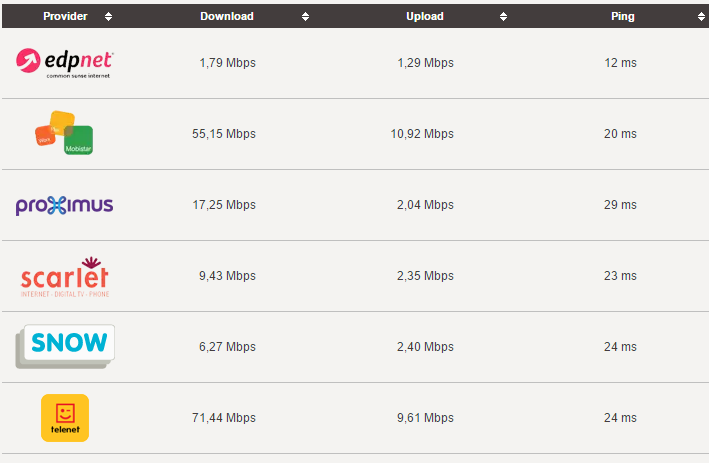Image resolution: width=709 pixels, height=463 pixels.
Task: Click the edpnet provider logo
Action: coord(65,63)
